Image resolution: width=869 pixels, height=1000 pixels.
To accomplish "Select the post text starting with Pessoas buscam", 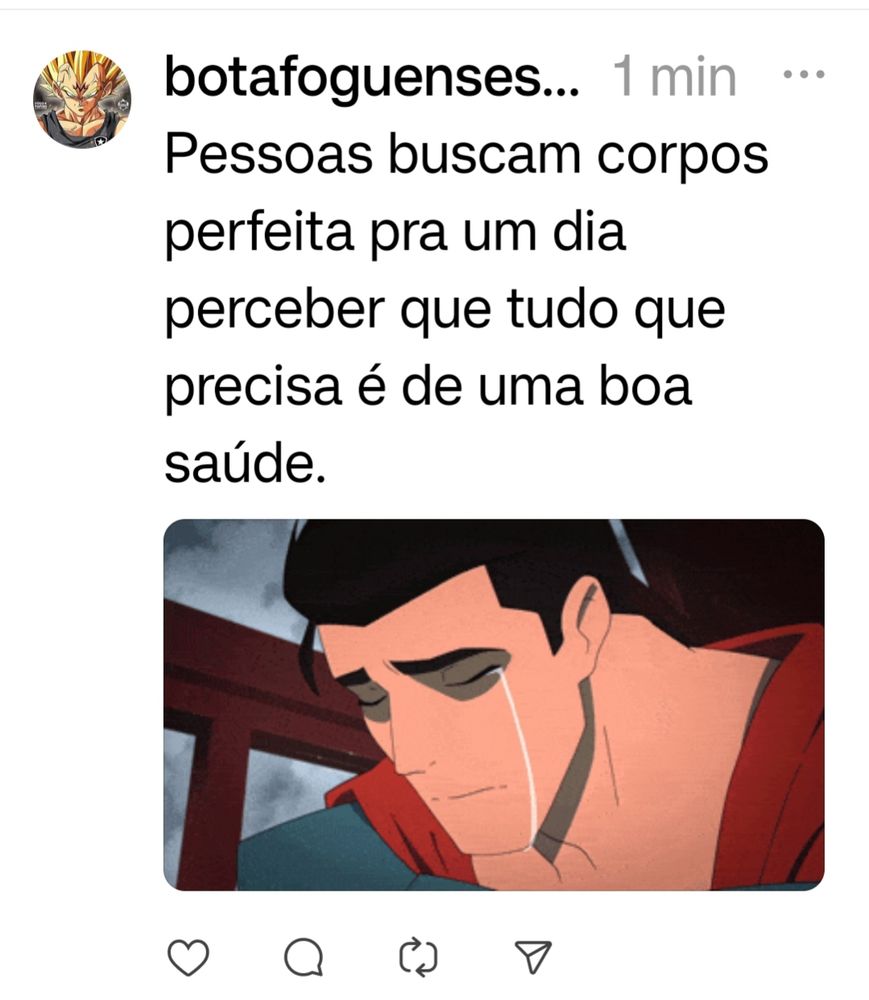I will (x=466, y=310).
